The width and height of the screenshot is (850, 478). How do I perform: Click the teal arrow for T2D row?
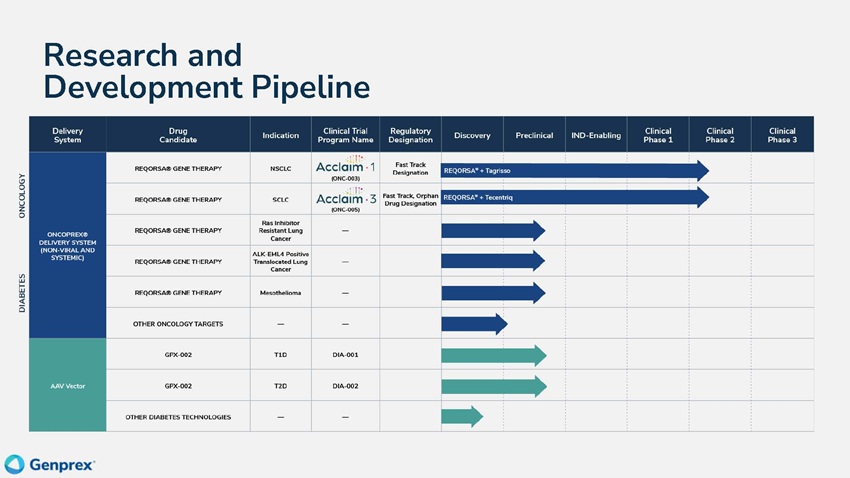tap(493, 386)
